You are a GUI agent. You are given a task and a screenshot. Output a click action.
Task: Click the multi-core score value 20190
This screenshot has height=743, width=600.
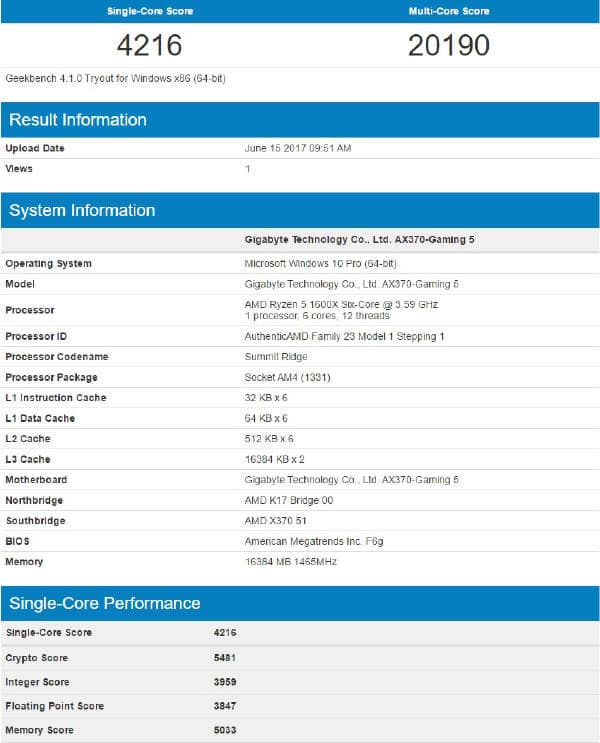[448, 45]
